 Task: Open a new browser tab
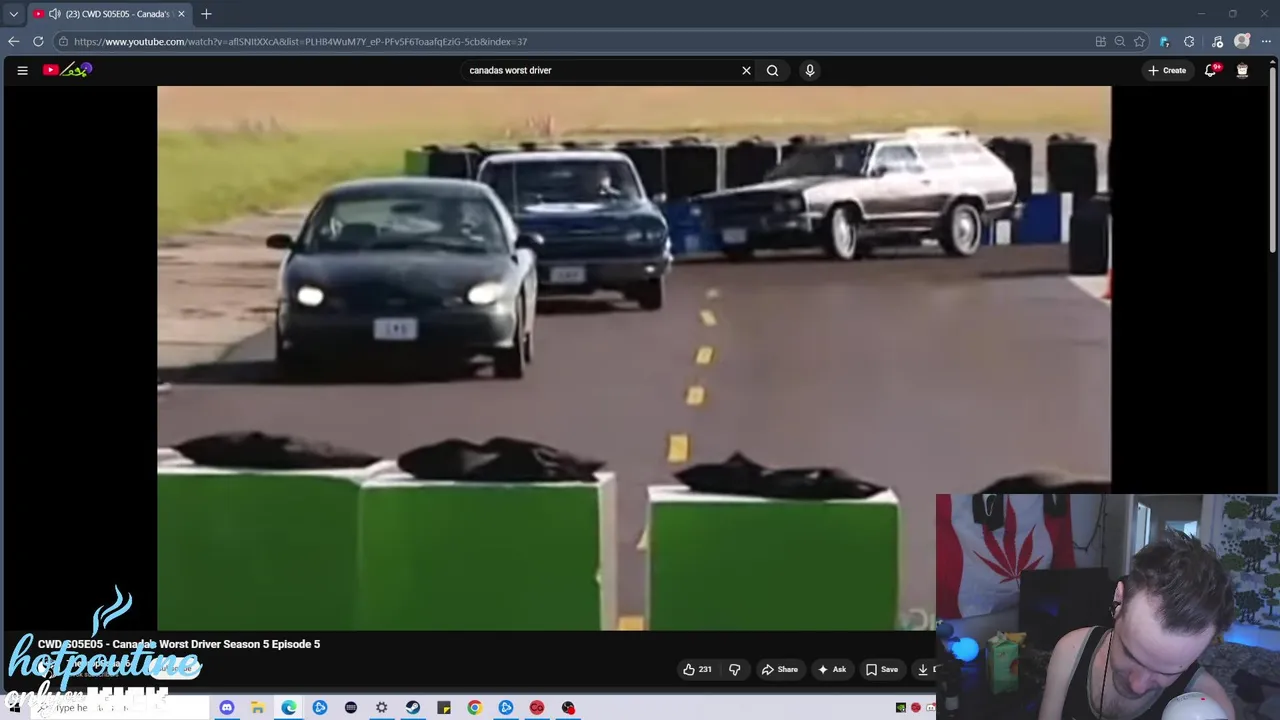(206, 14)
